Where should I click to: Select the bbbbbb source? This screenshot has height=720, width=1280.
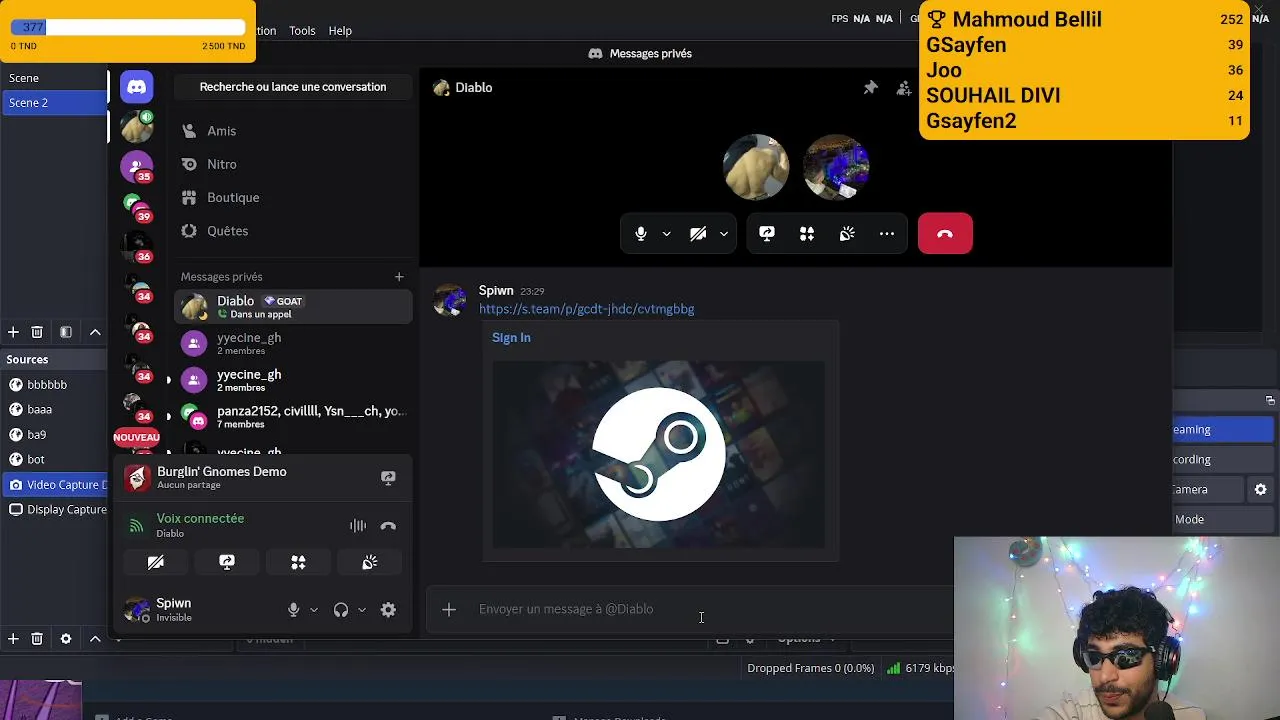click(x=54, y=385)
